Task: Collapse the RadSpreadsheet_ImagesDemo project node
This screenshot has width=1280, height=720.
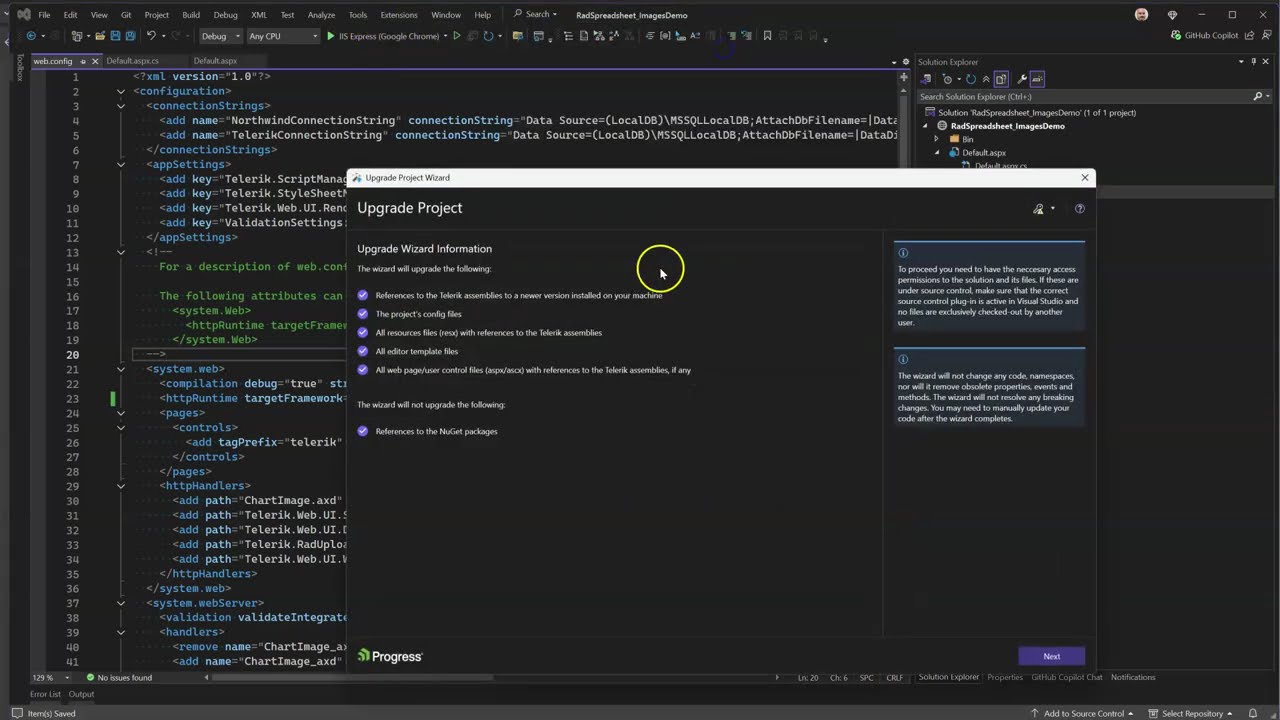Action: point(927,126)
